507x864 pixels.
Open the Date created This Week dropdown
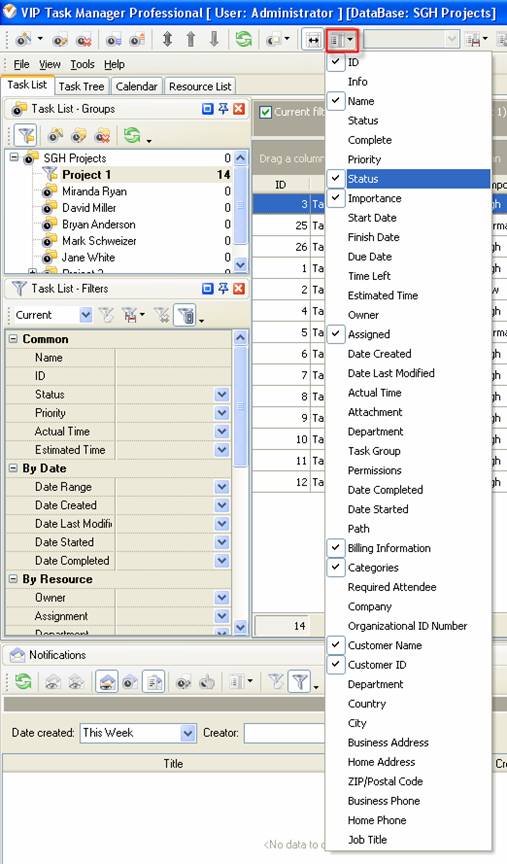coord(188,733)
